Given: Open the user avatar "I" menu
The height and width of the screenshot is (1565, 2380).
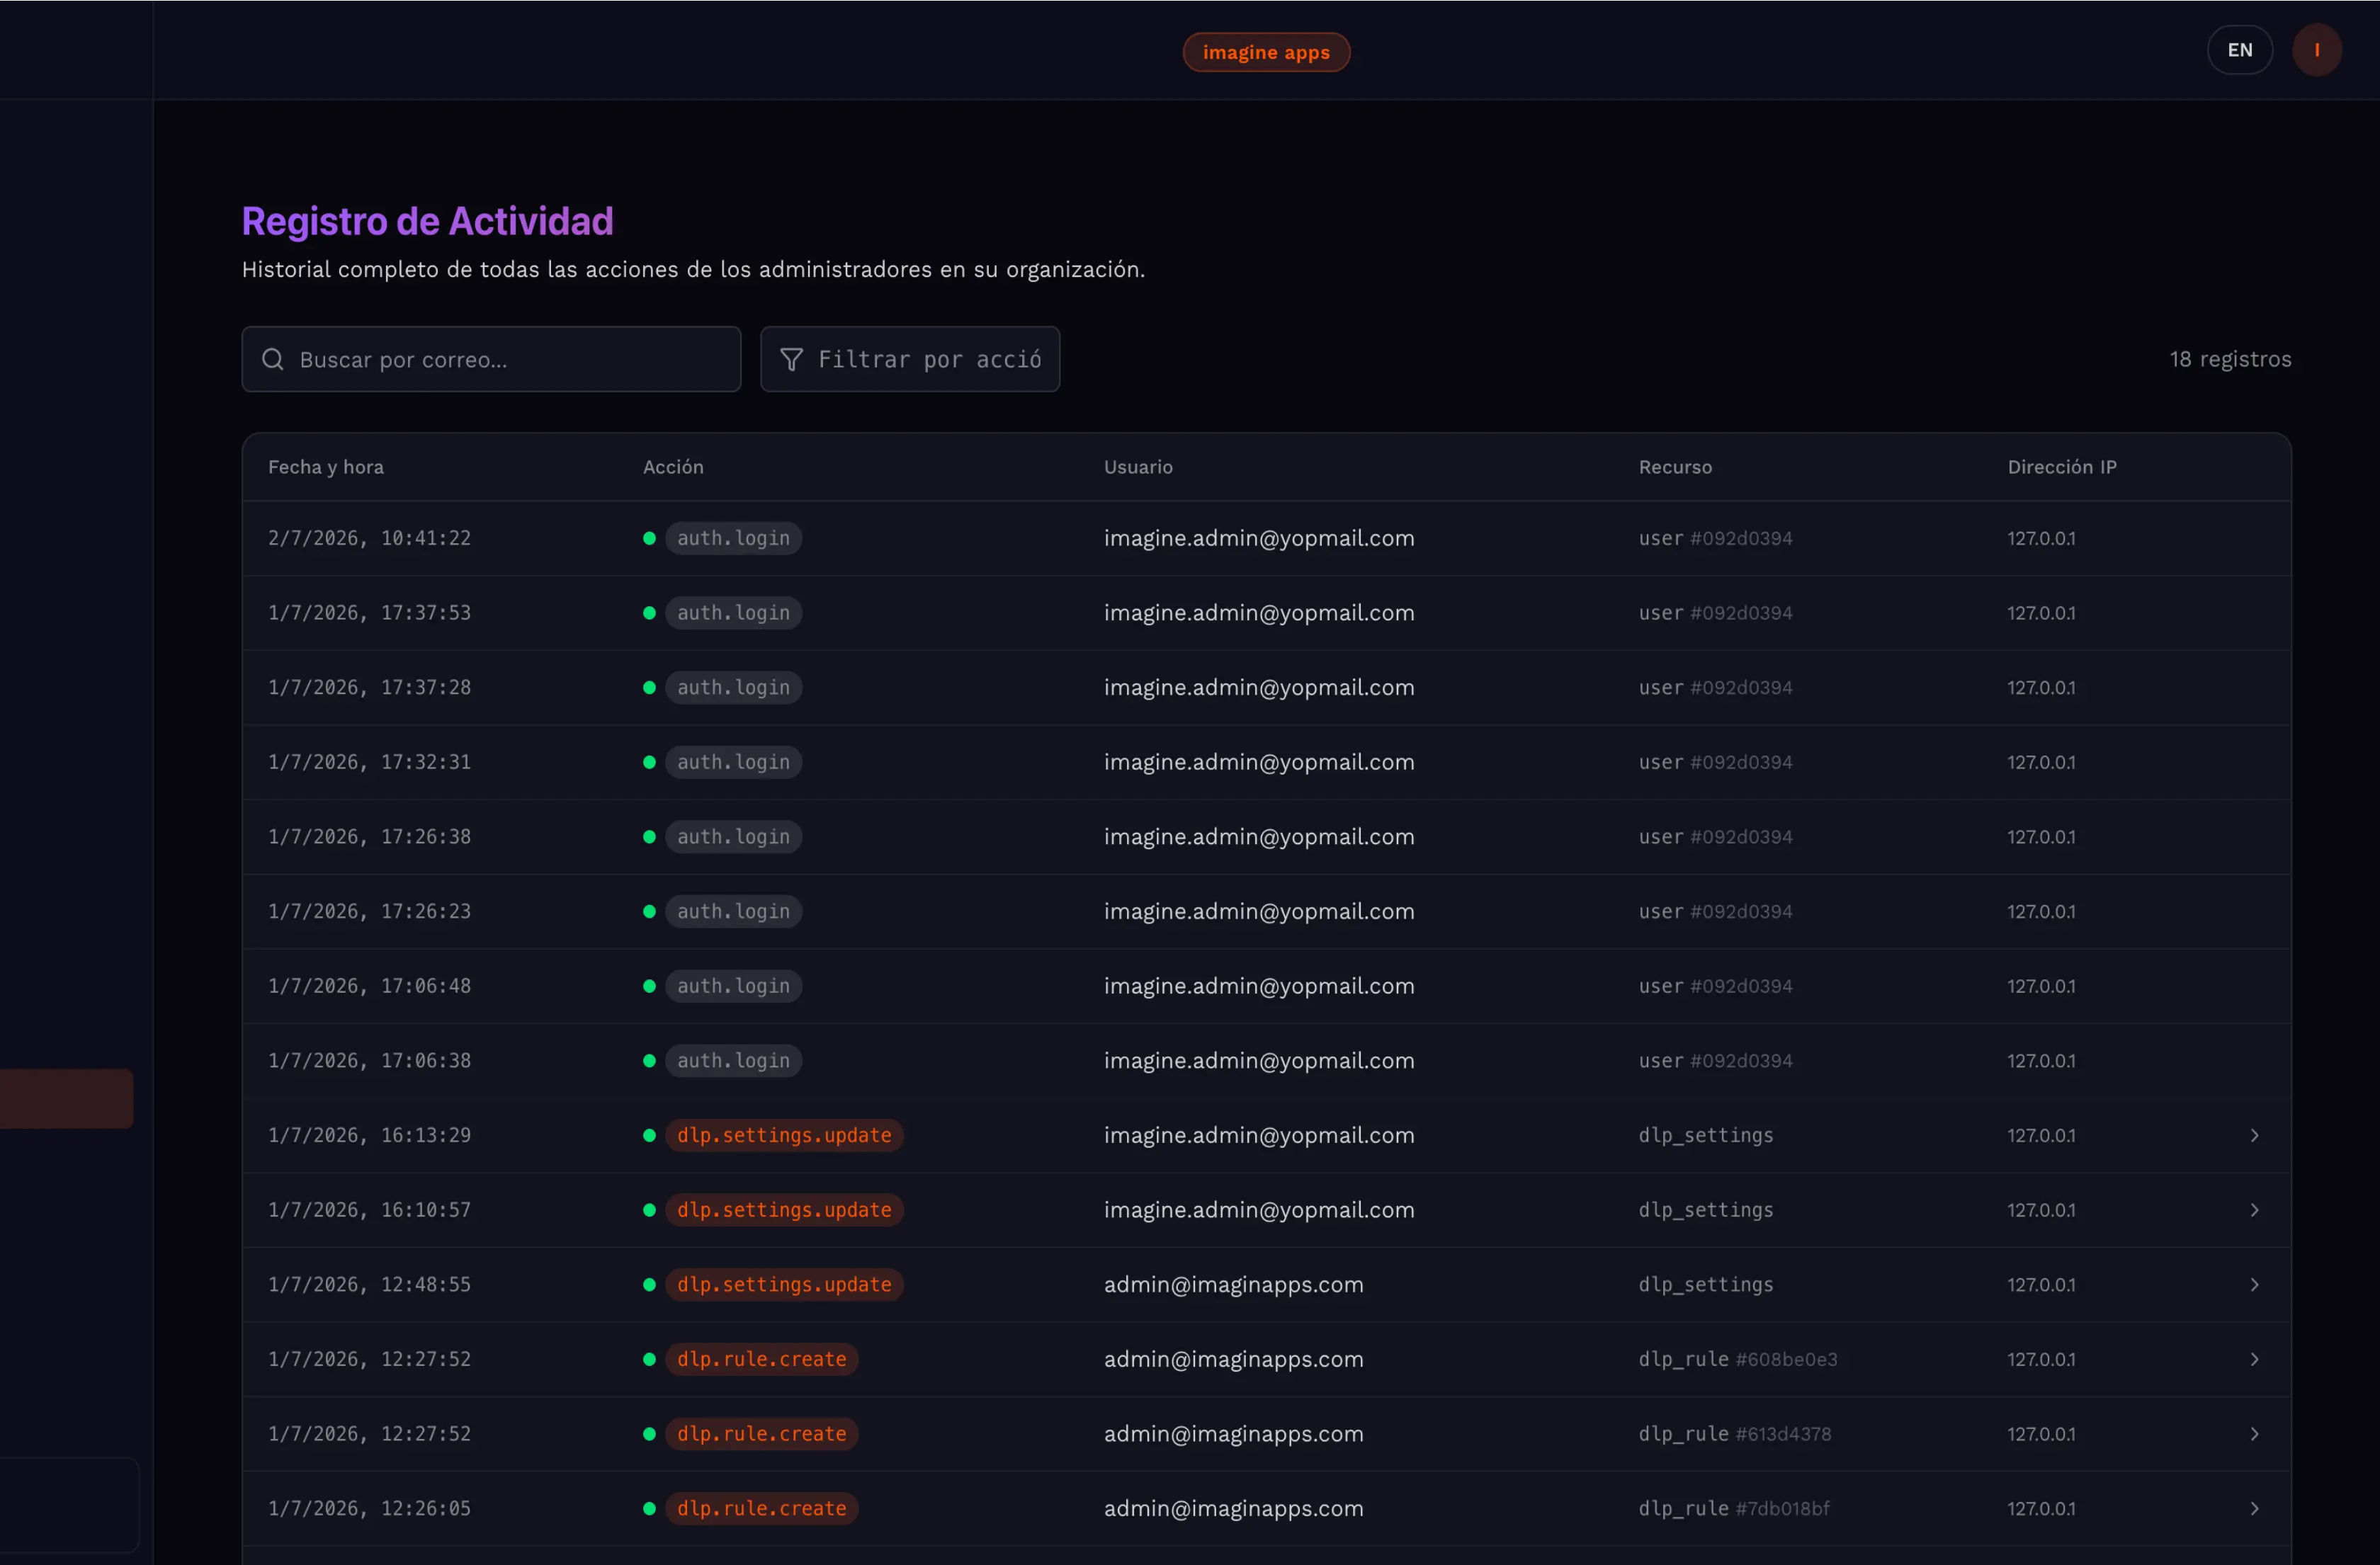Looking at the screenshot, I should click(2316, 50).
